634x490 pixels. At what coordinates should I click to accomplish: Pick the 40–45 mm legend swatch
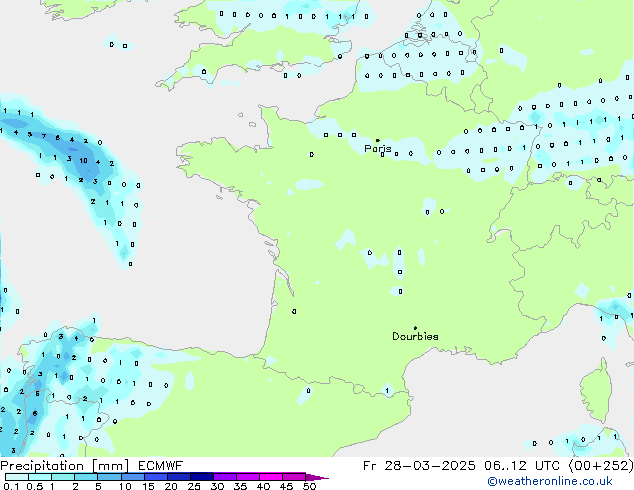[x=271, y=477]
